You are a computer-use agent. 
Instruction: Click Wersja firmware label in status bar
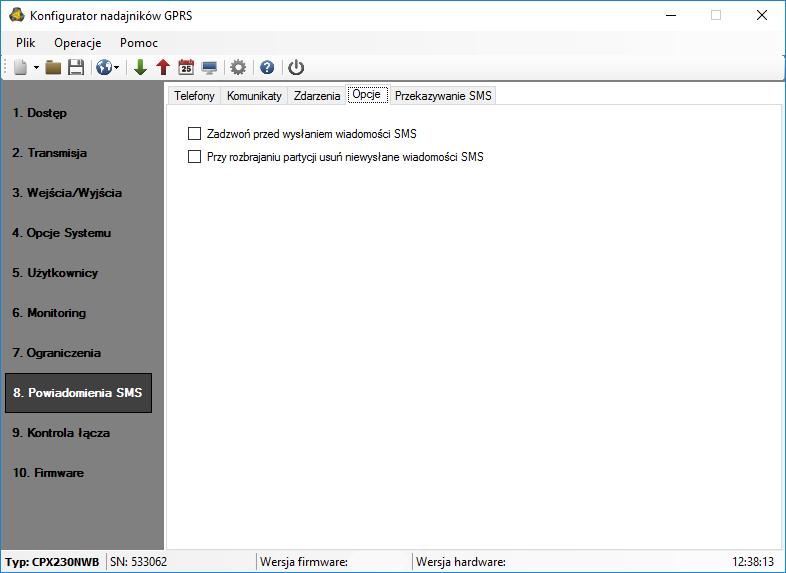(304, 561)
